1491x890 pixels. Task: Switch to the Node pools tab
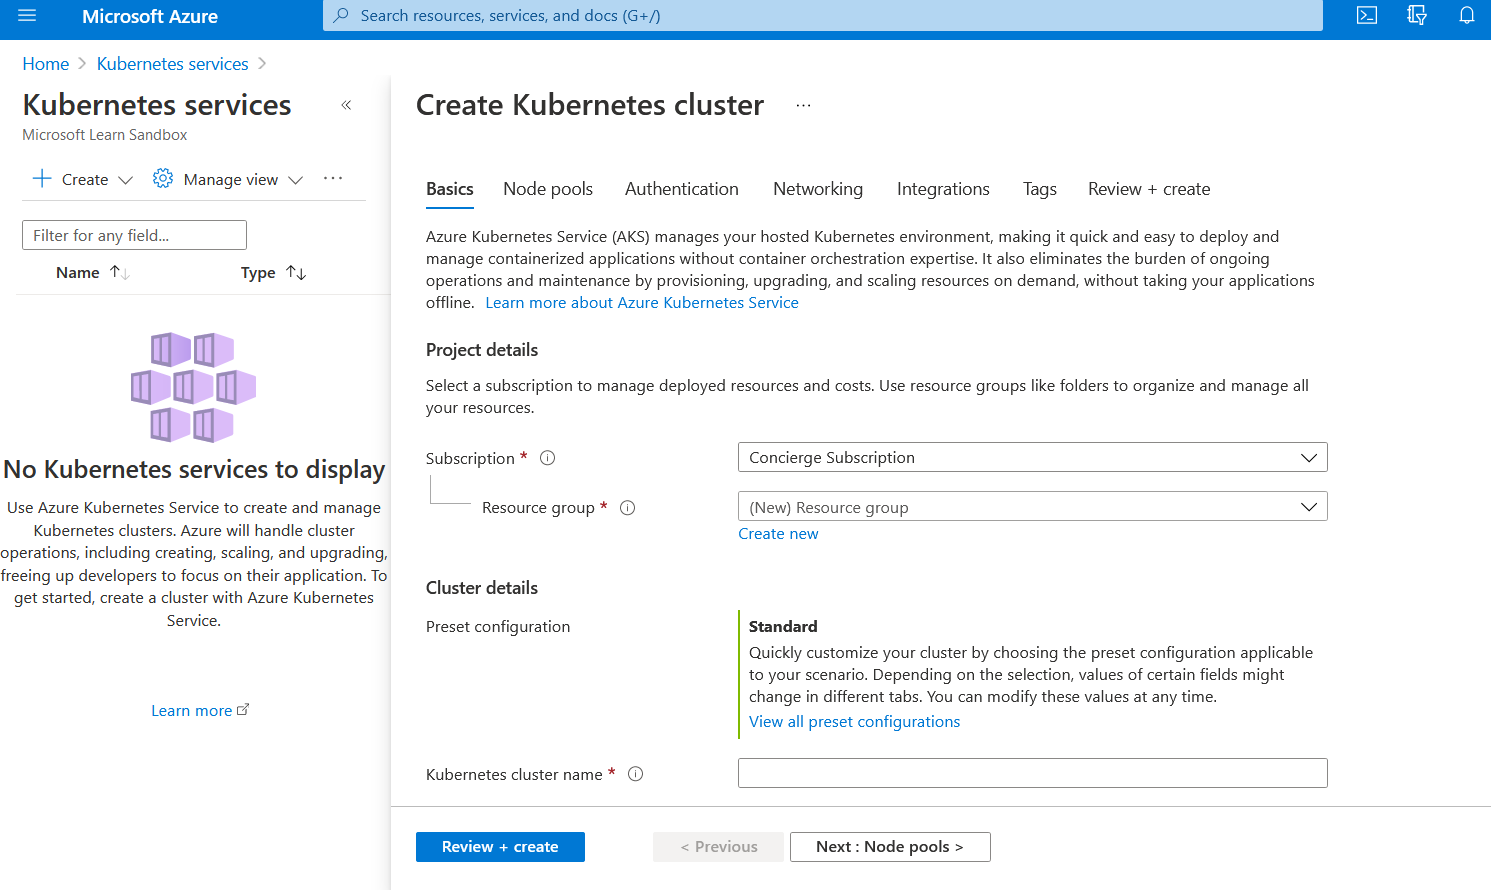coord(548,189)
